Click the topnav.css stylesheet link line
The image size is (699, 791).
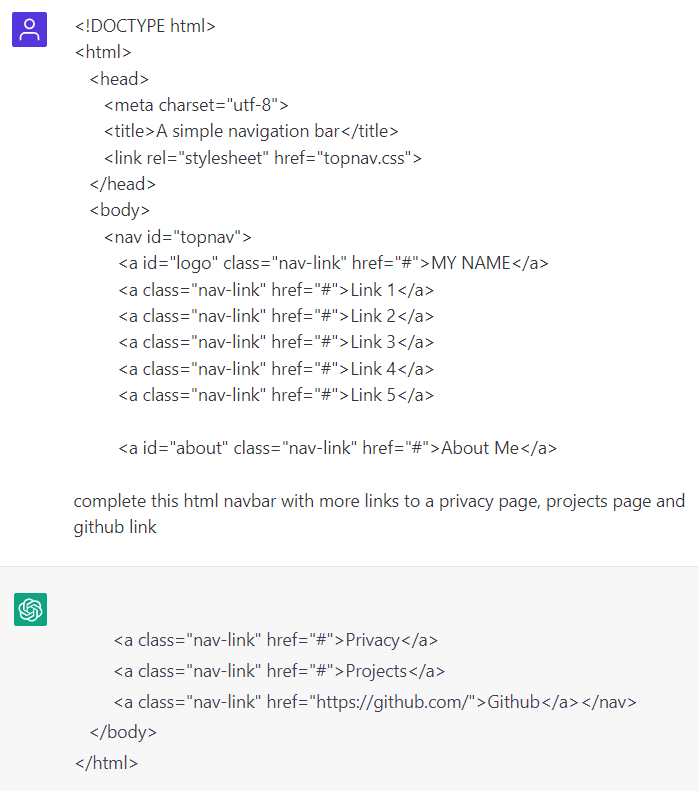tap(263, 157)
